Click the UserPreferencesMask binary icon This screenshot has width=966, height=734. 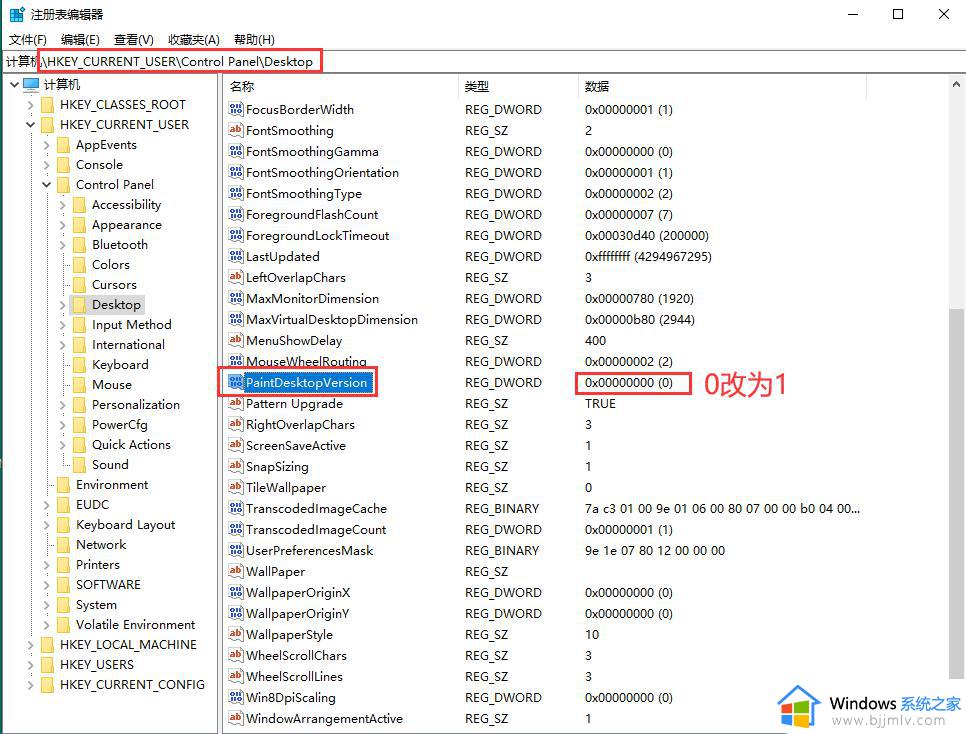(235, 550)
